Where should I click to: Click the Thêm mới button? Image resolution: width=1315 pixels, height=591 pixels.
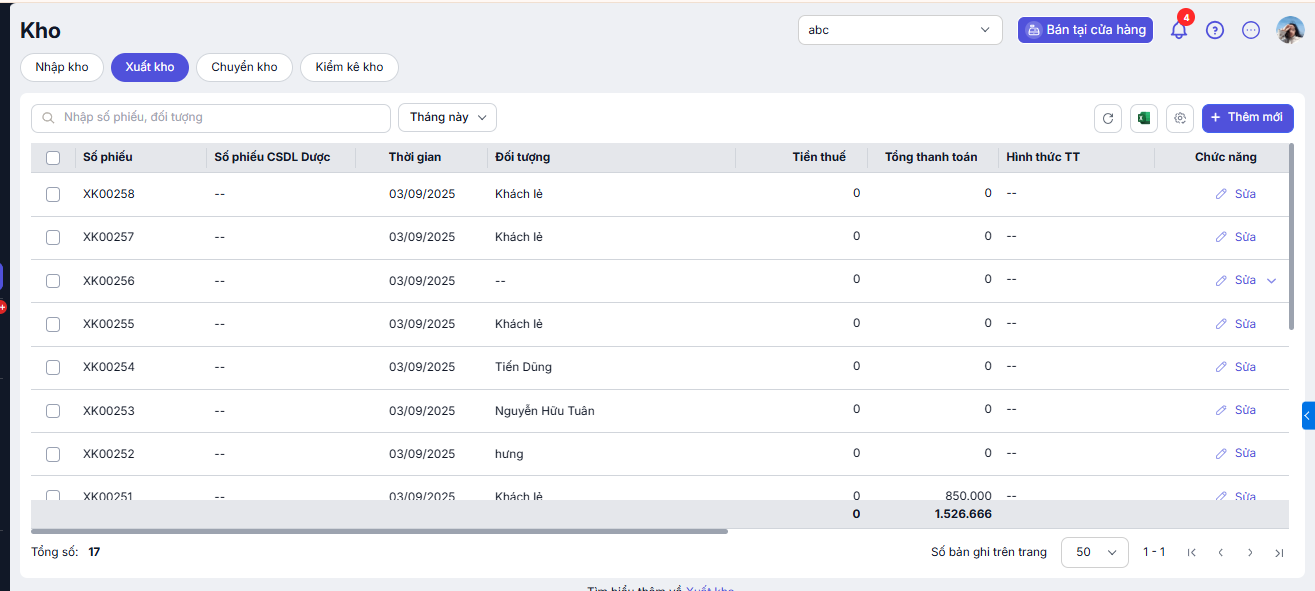[1248, 118]
